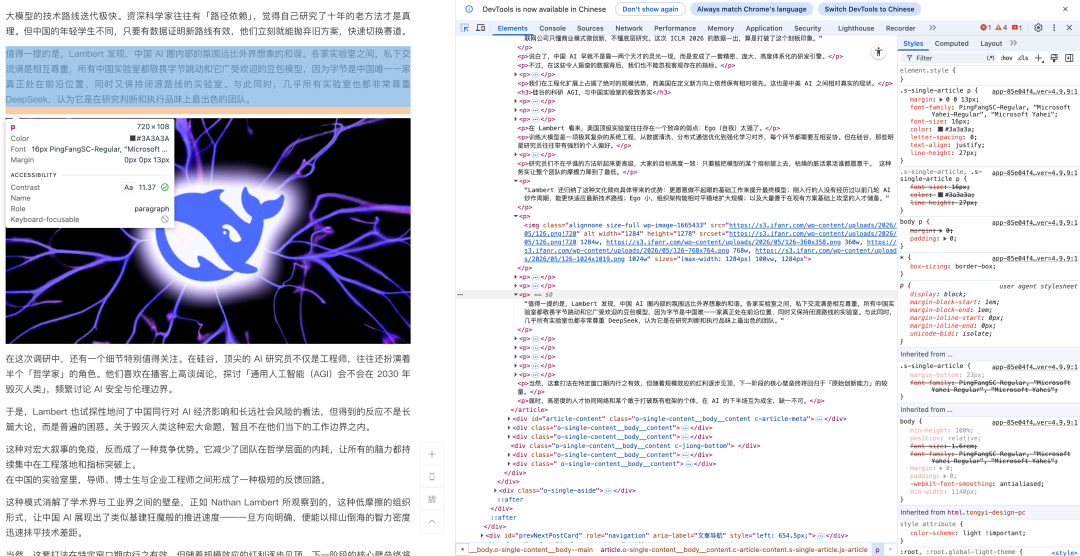This screenshot has width=1080, height=556.
Task: Open the Recorder tab
Action: [x=900, y=28]
